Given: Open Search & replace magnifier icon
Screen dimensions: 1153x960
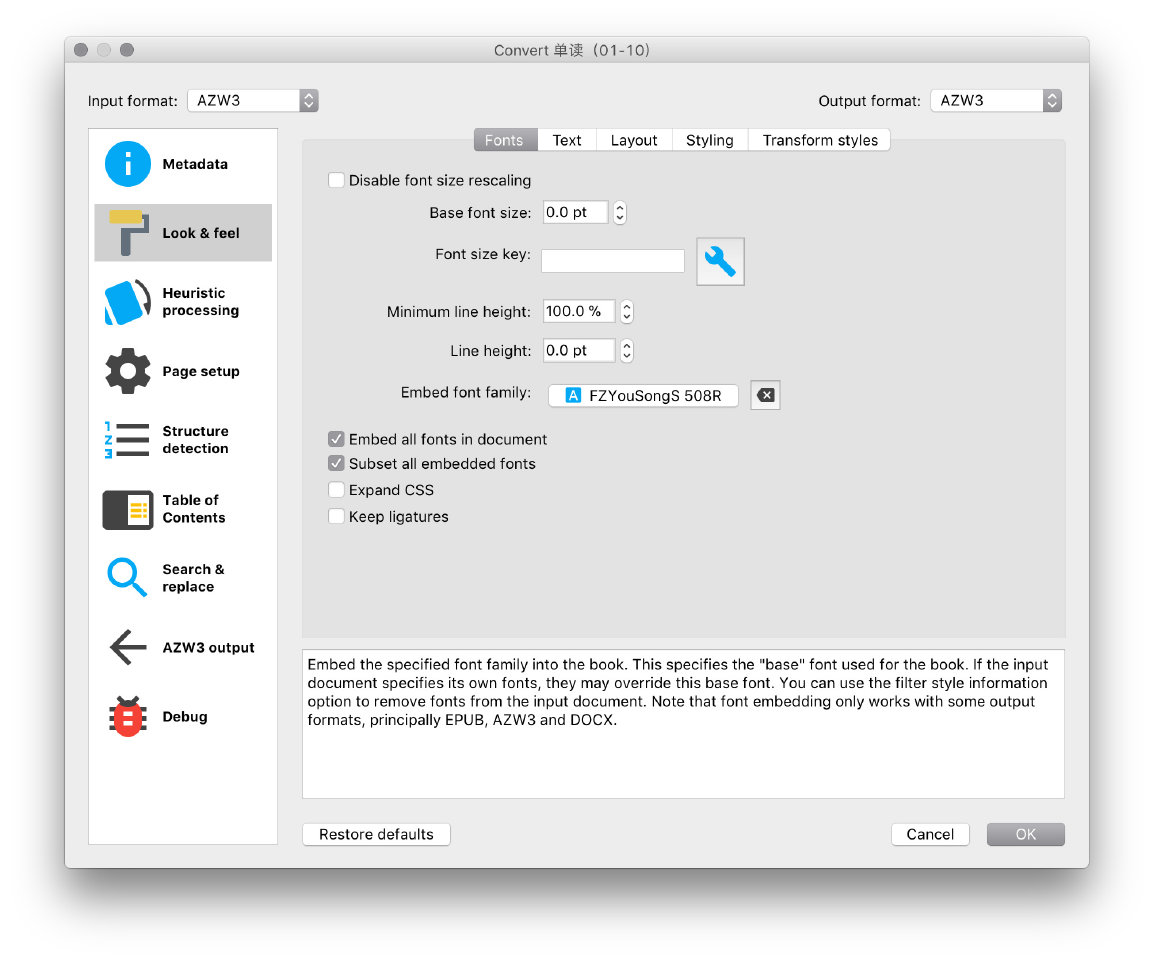Looking at the screenshot, I should tap(128, 578).
